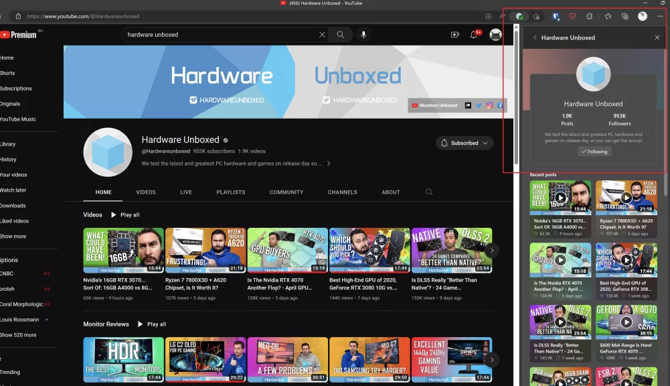Go back in the Hardware Unboxed side panel

(x=535, y=38)
